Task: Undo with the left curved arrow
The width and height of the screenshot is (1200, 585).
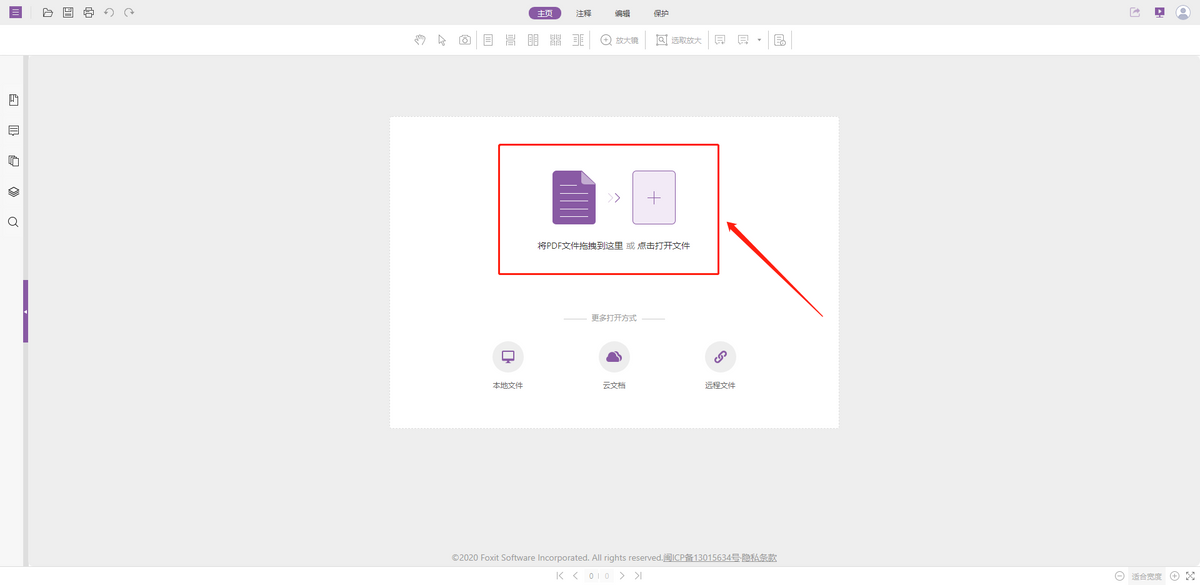Action: tap(109, 13)
